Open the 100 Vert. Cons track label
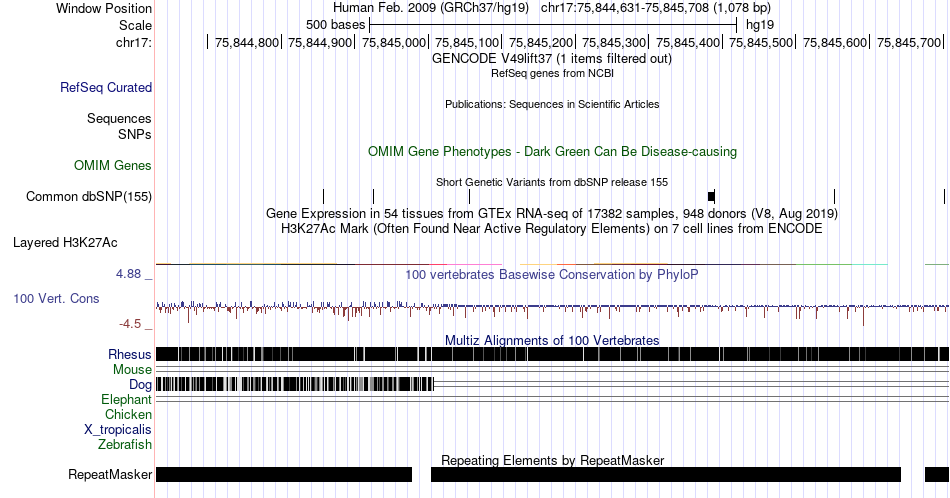 [x=56, y=298]
